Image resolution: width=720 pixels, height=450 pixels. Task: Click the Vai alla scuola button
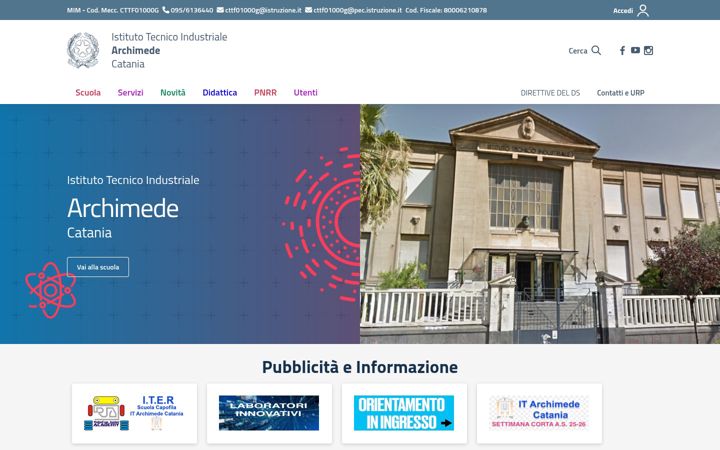pos(98,267)
